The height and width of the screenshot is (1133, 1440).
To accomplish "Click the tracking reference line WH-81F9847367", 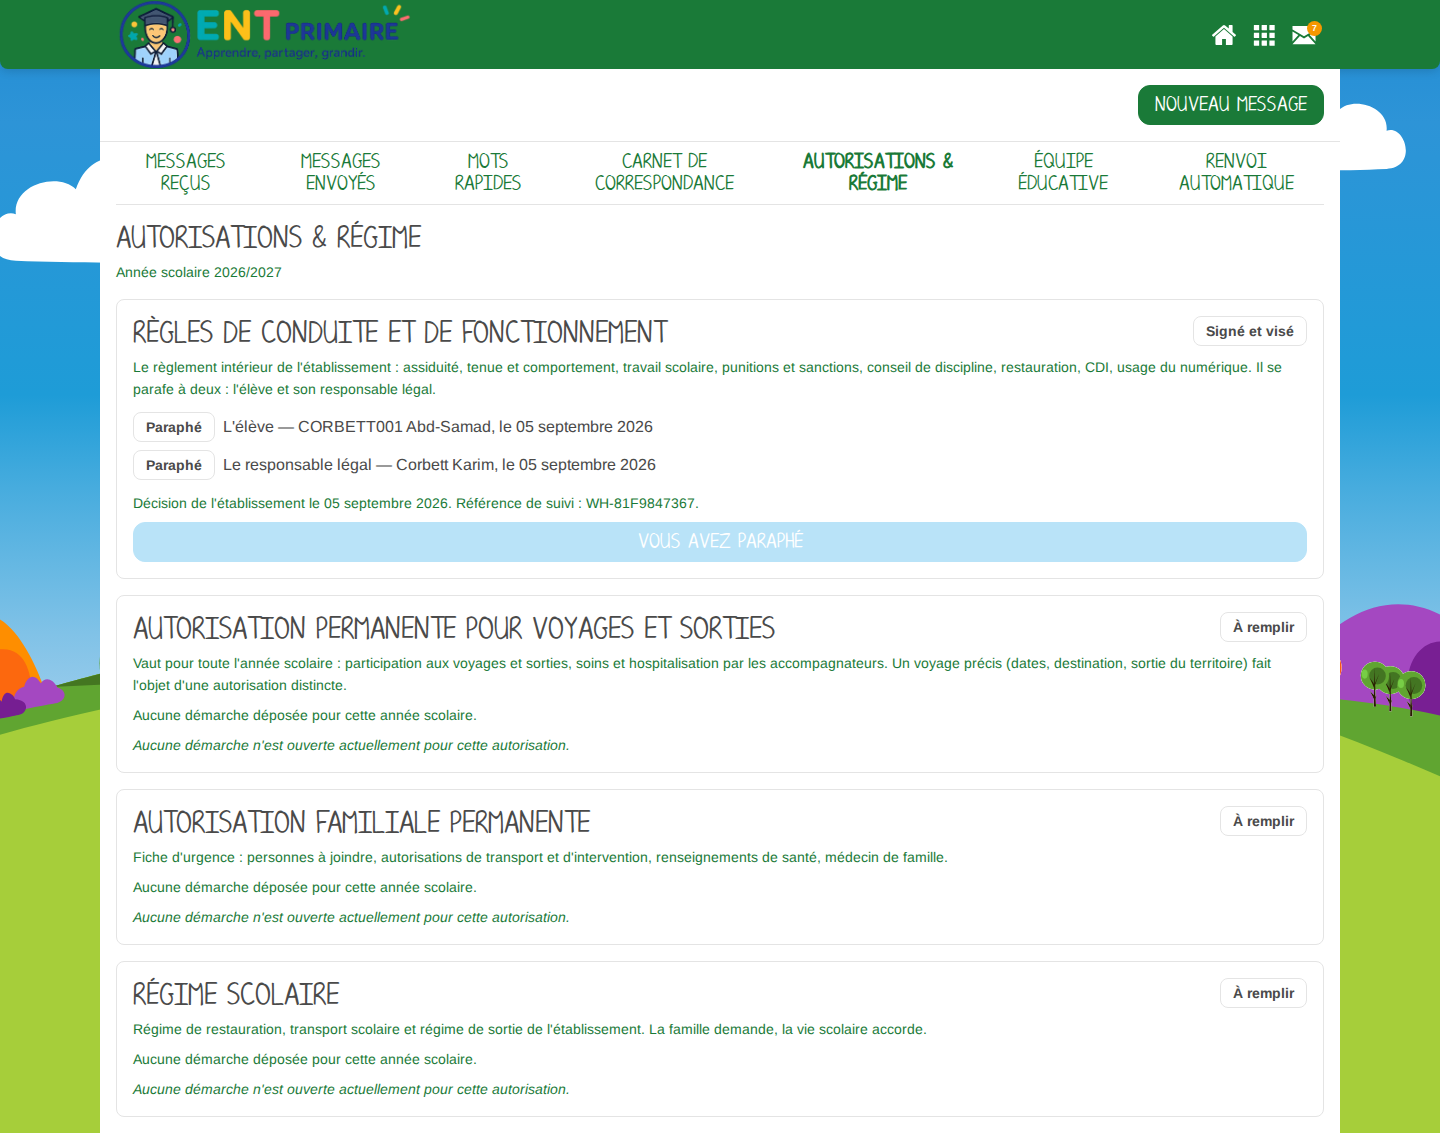I will [416, 503].
